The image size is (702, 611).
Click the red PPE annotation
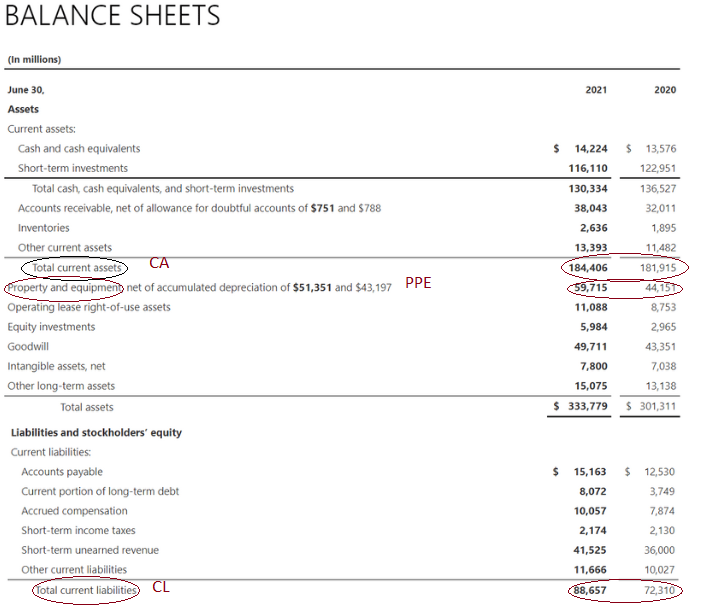point(418,283)
